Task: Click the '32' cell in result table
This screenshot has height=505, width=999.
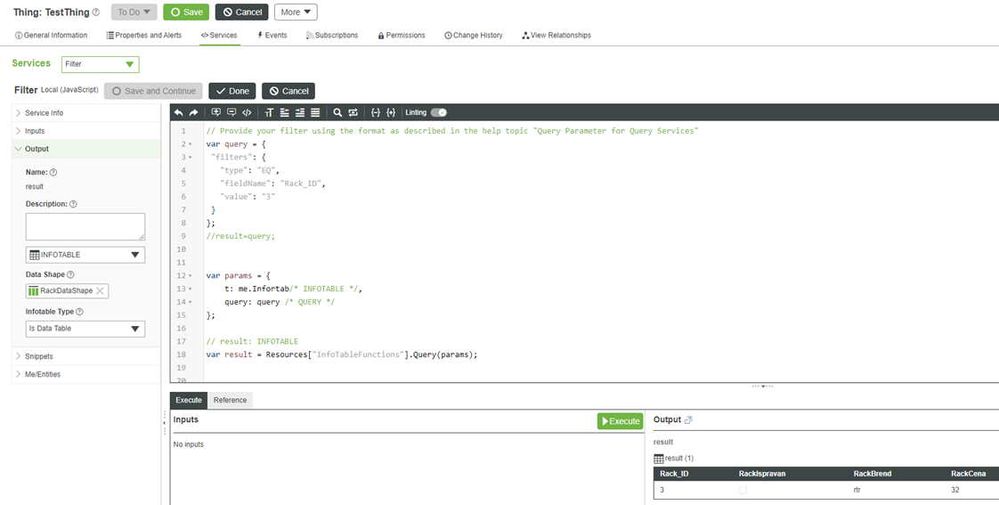Action: [954, 490]
